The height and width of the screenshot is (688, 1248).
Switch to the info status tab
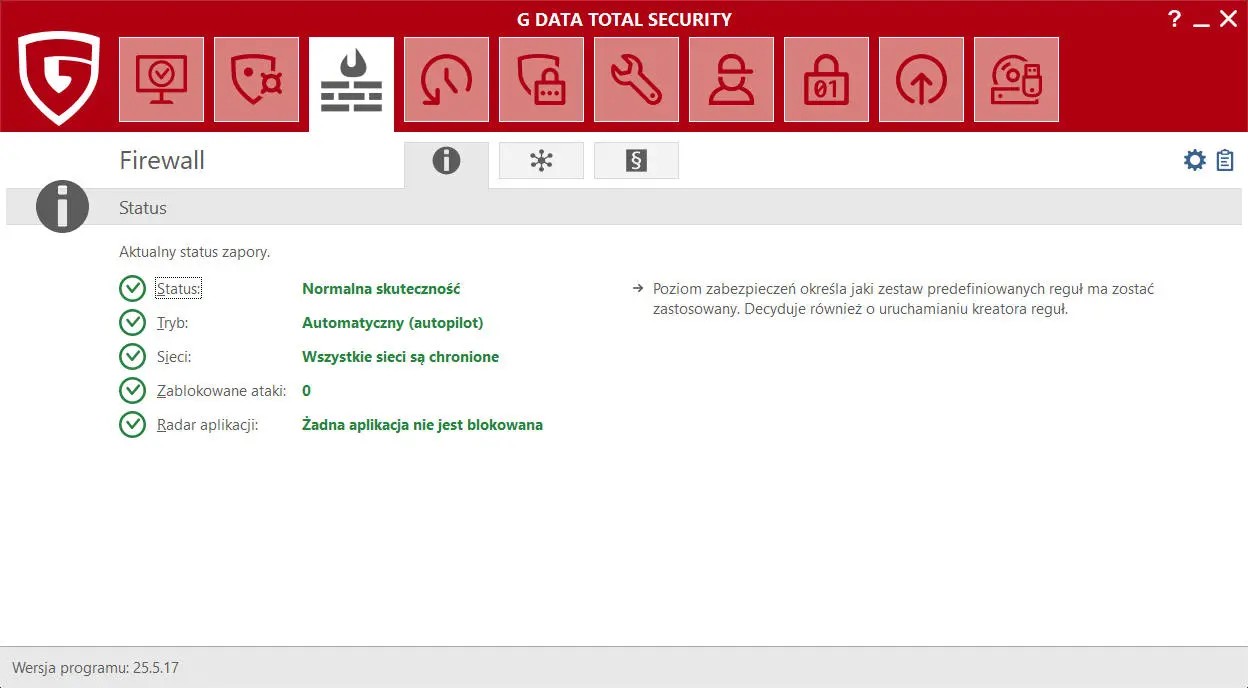tap(446, 160)
